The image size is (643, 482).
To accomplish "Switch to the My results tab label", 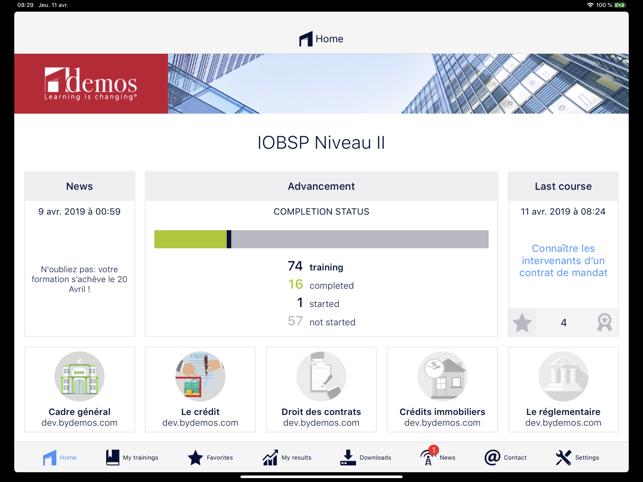I will click(x=296, y=457).
